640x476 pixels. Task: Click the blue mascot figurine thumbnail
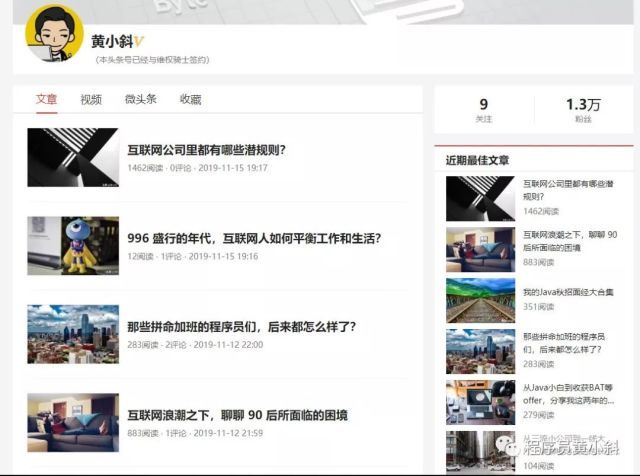73,246
